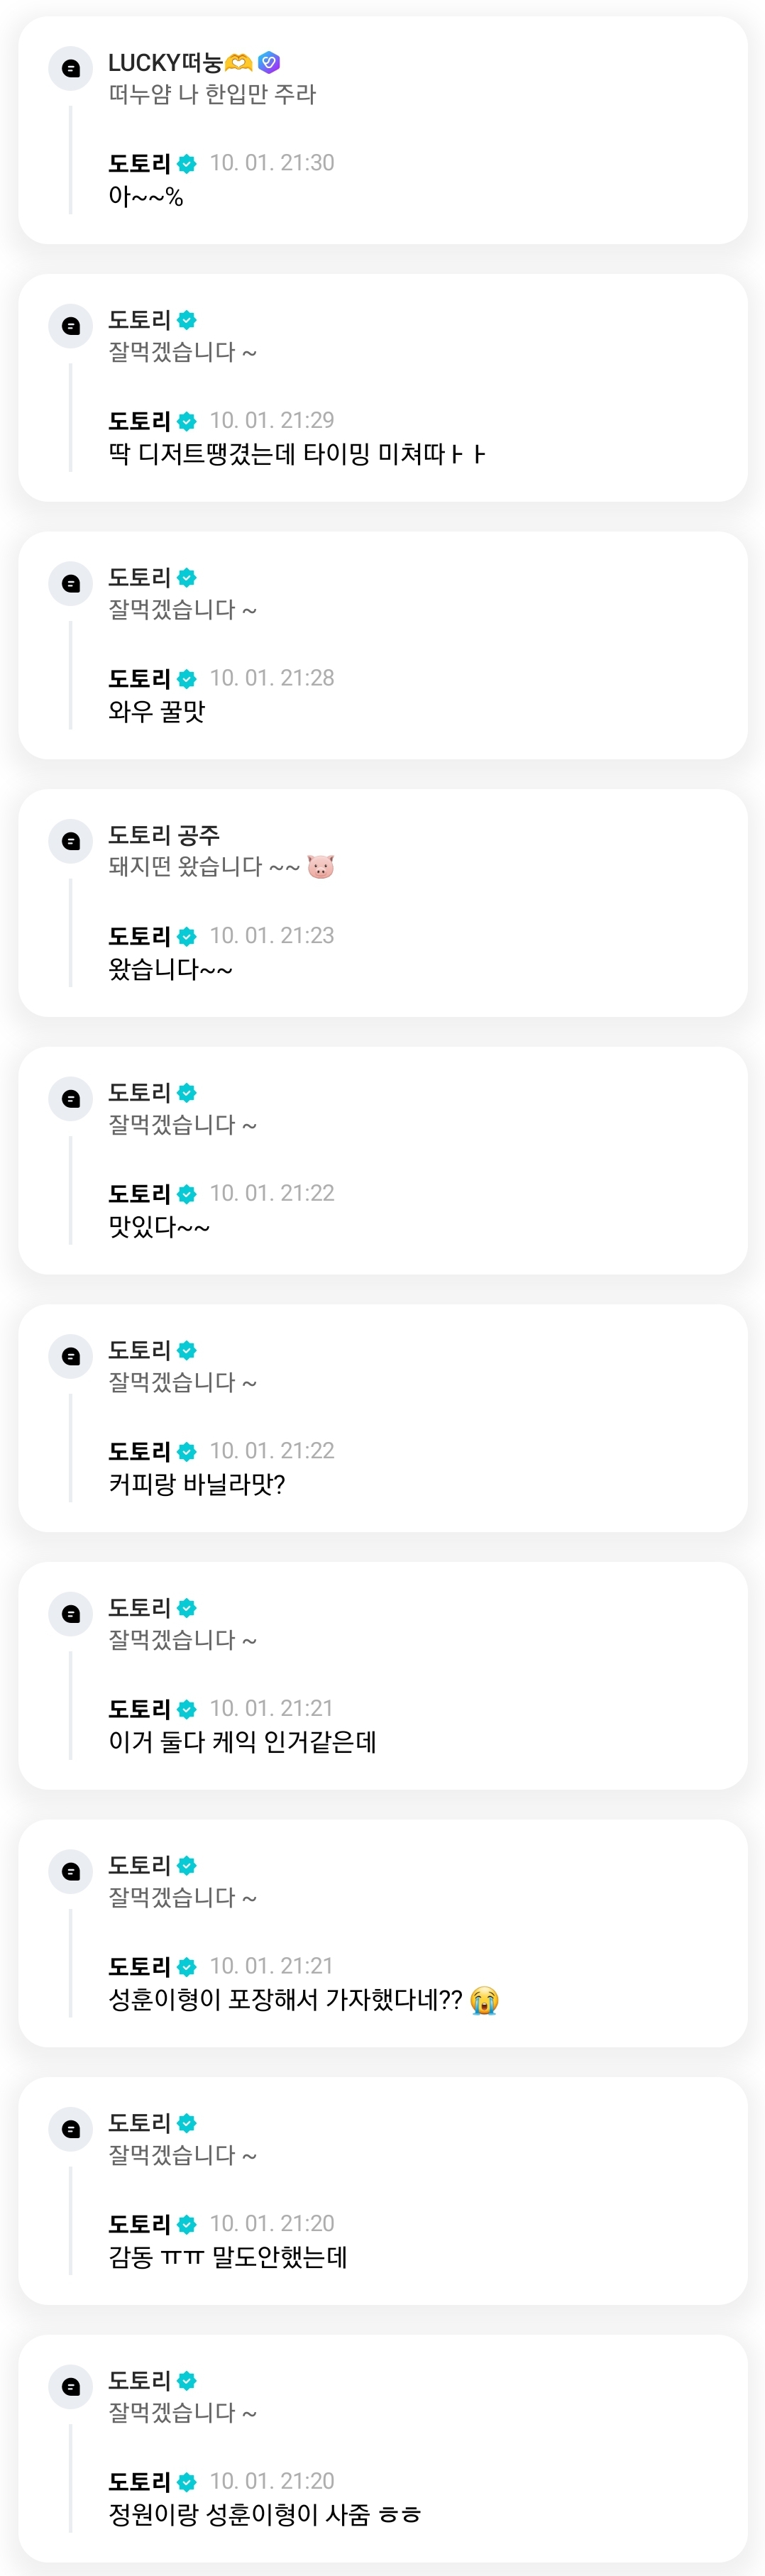Click the purple shield badge next to LUCKY떠눙
The width and height of the screenshot is (765, 2576).
click(x=268, y=63)
